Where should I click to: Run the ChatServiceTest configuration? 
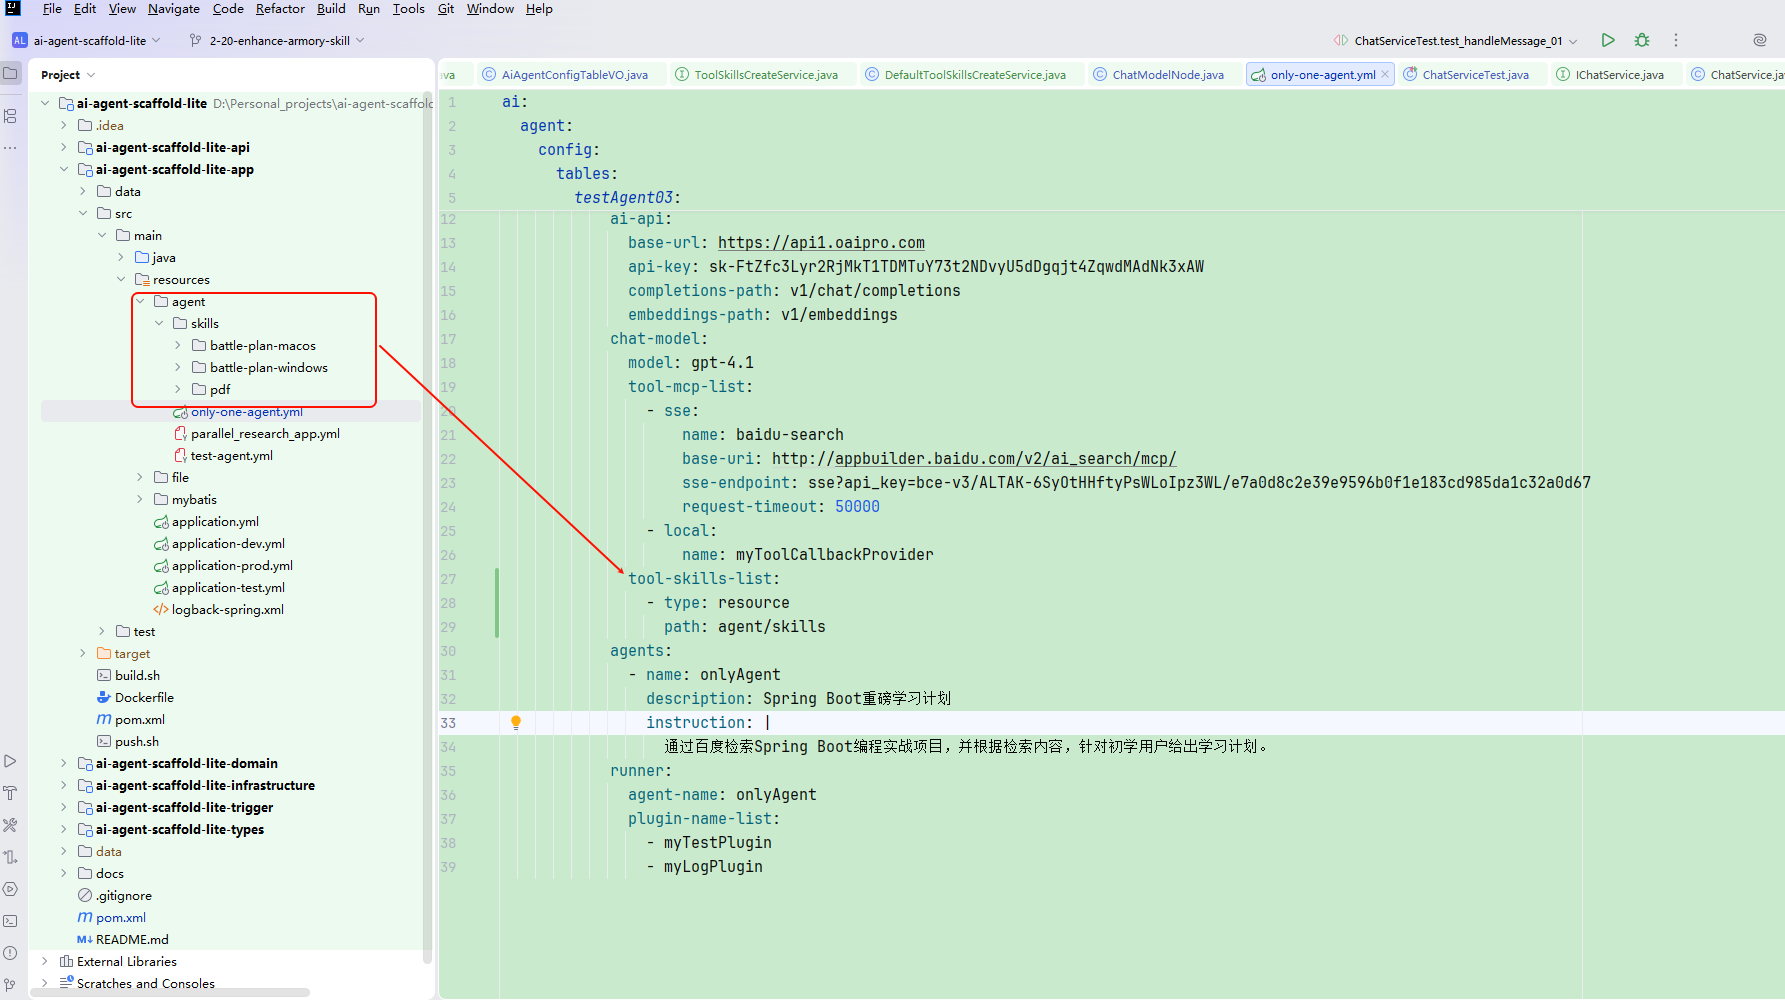pos(1608,40)
